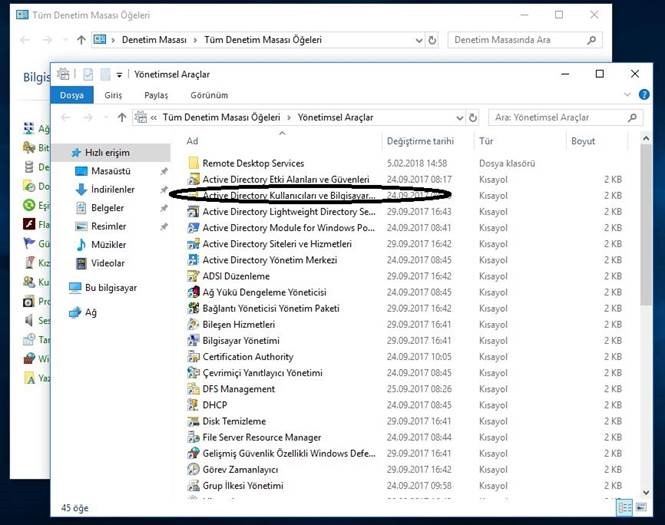Click the Videolar film icon
665x525 pixels.
[81, 263]
